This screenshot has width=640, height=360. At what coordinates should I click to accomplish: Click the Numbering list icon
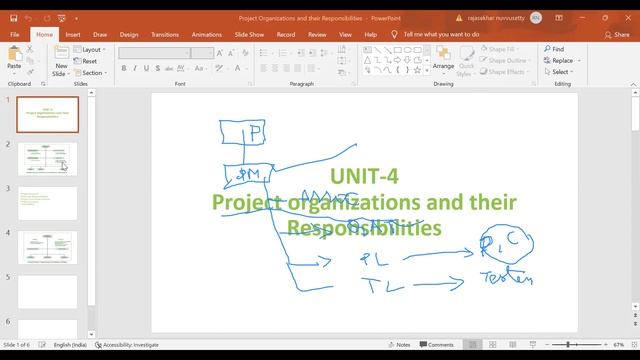click(x=282, y=53)
